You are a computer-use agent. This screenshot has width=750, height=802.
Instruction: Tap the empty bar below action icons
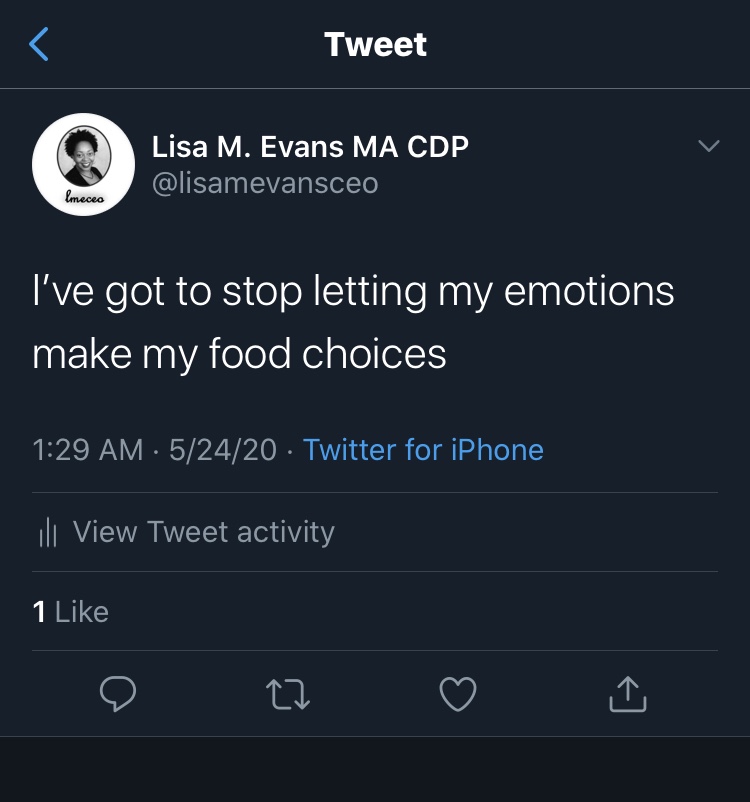(375, 769)
